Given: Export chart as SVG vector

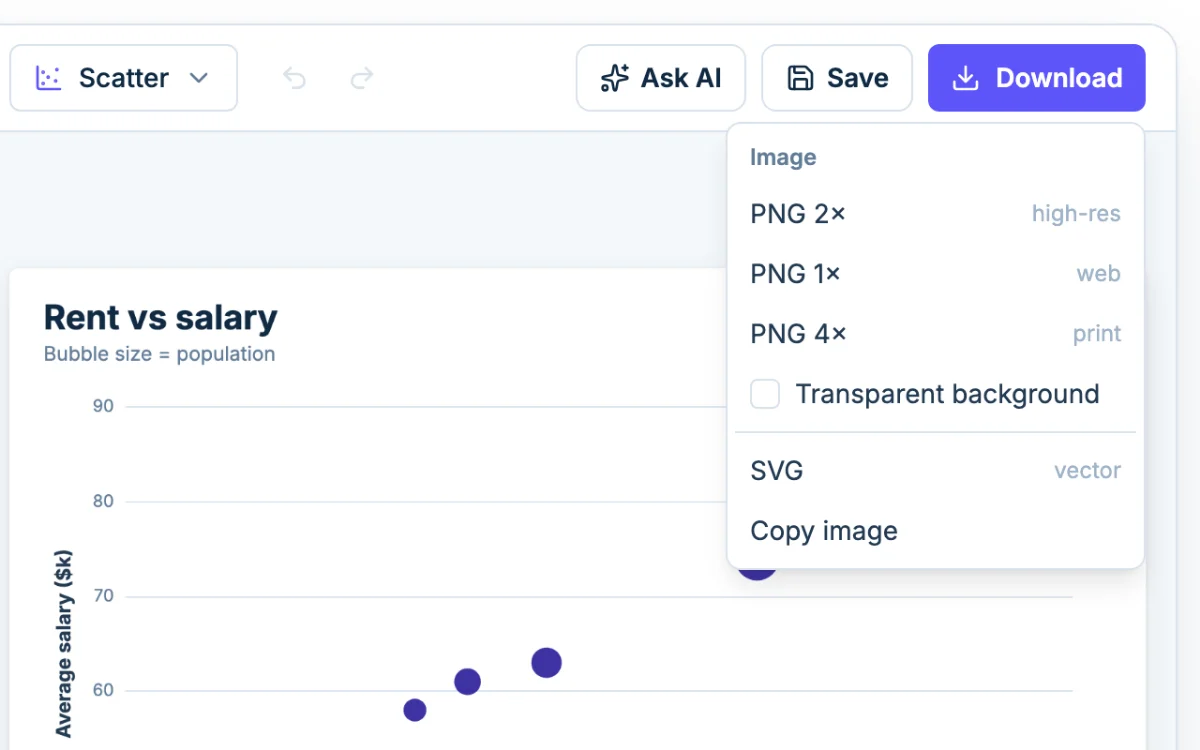Looking at the screenshot, I should [x=935, y=471].
